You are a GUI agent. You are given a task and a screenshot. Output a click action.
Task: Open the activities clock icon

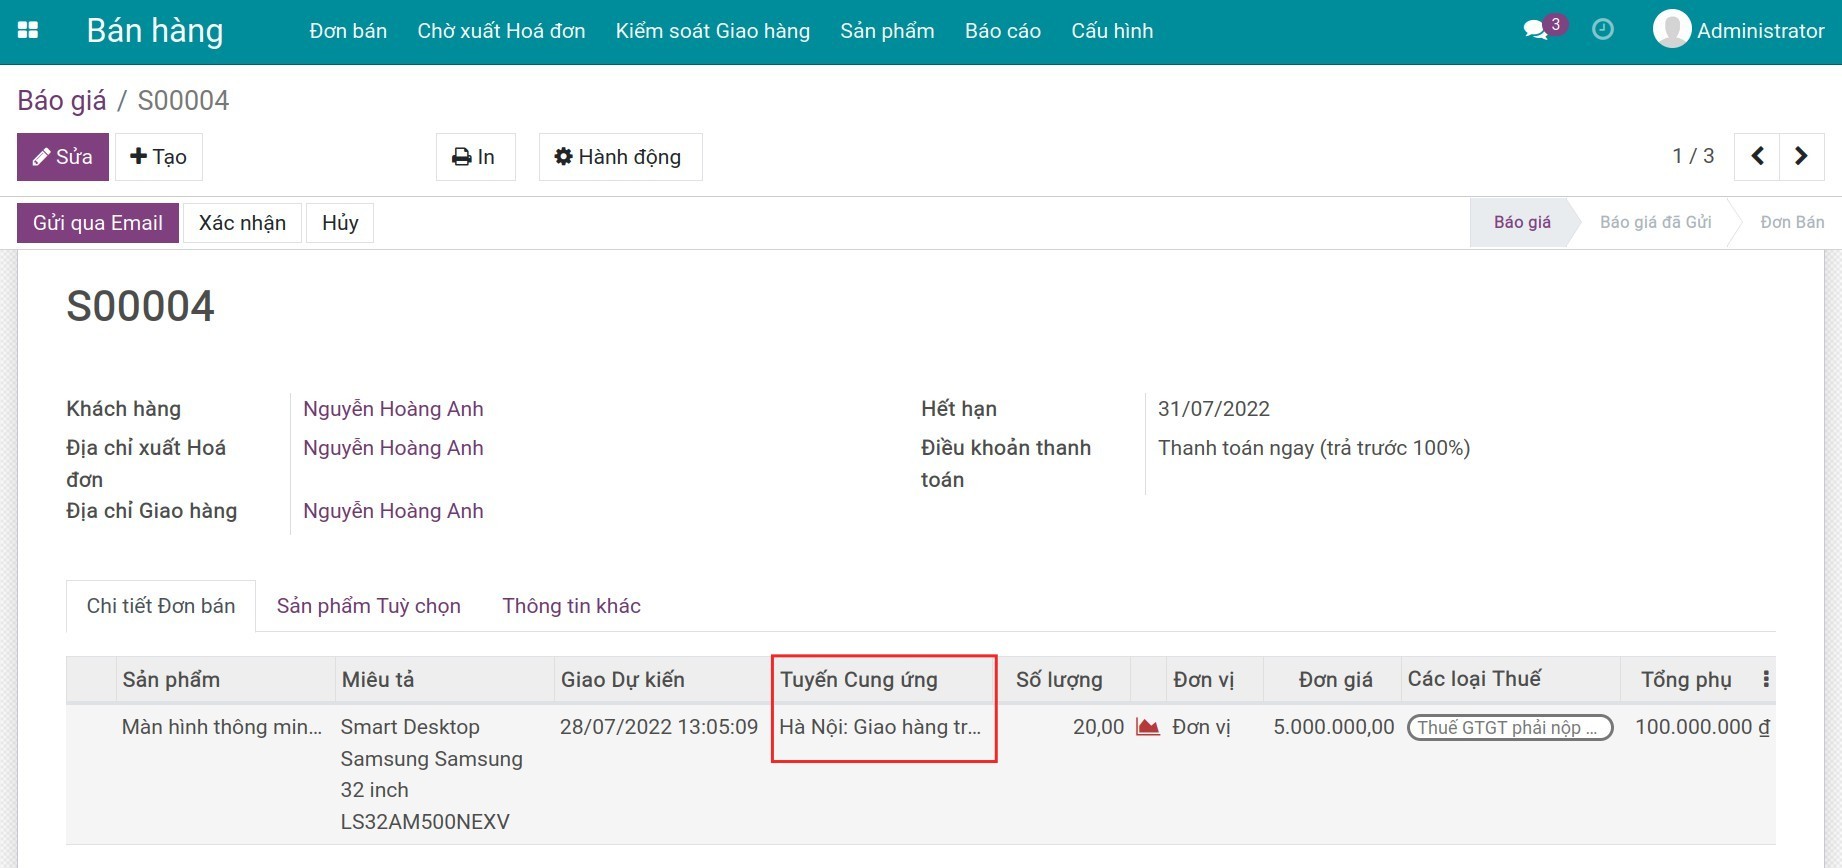pos(1602,30)
